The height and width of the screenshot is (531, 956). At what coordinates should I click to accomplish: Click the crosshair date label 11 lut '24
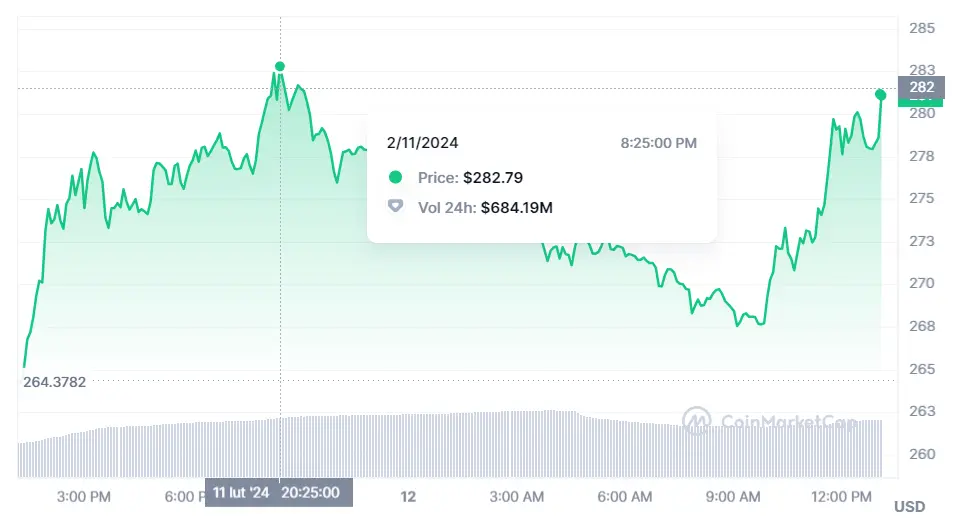(241, 492)
